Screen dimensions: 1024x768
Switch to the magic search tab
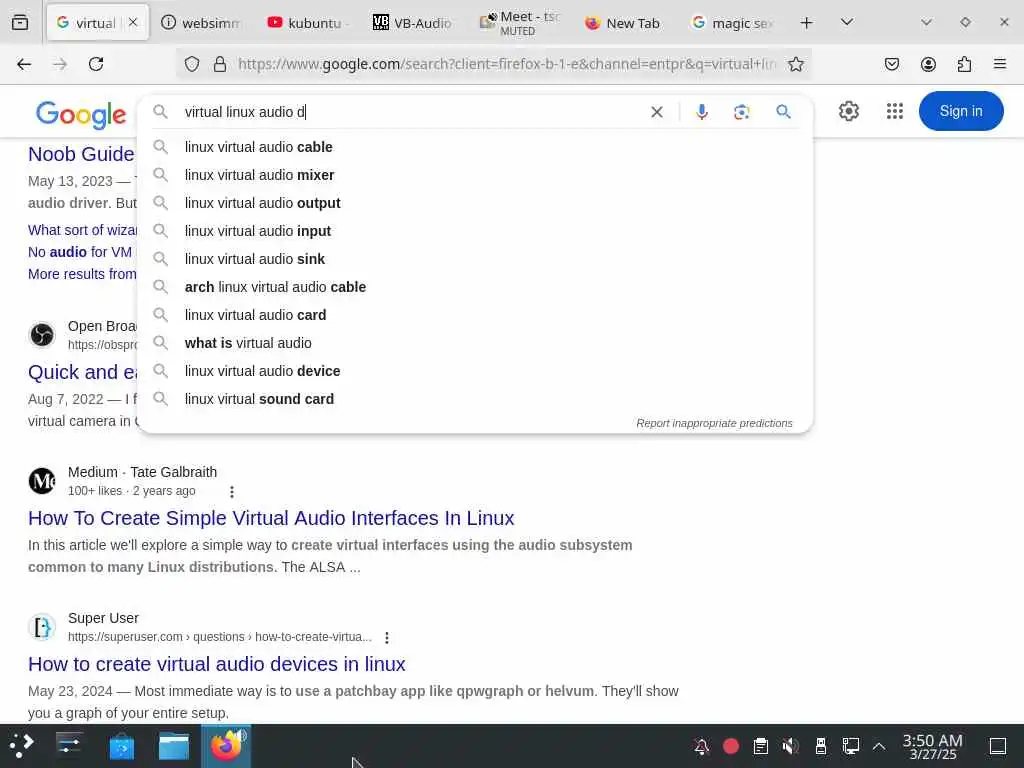pos(731,23)
